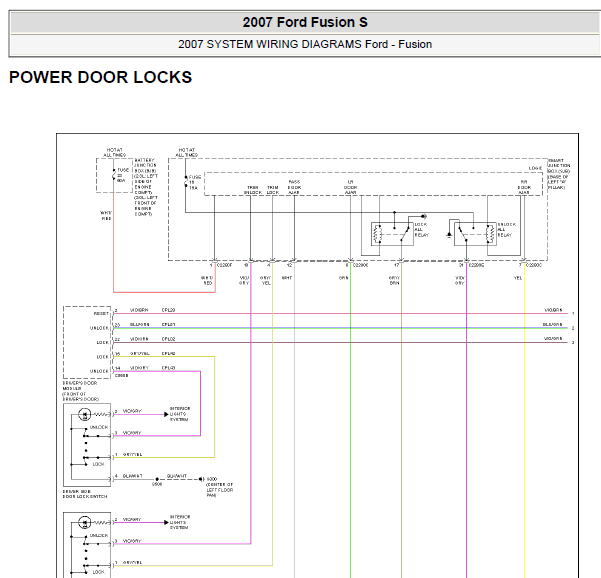Click the Unlock All Relay symbol
The image size is (601, 578).
click(x=475, y=234)
